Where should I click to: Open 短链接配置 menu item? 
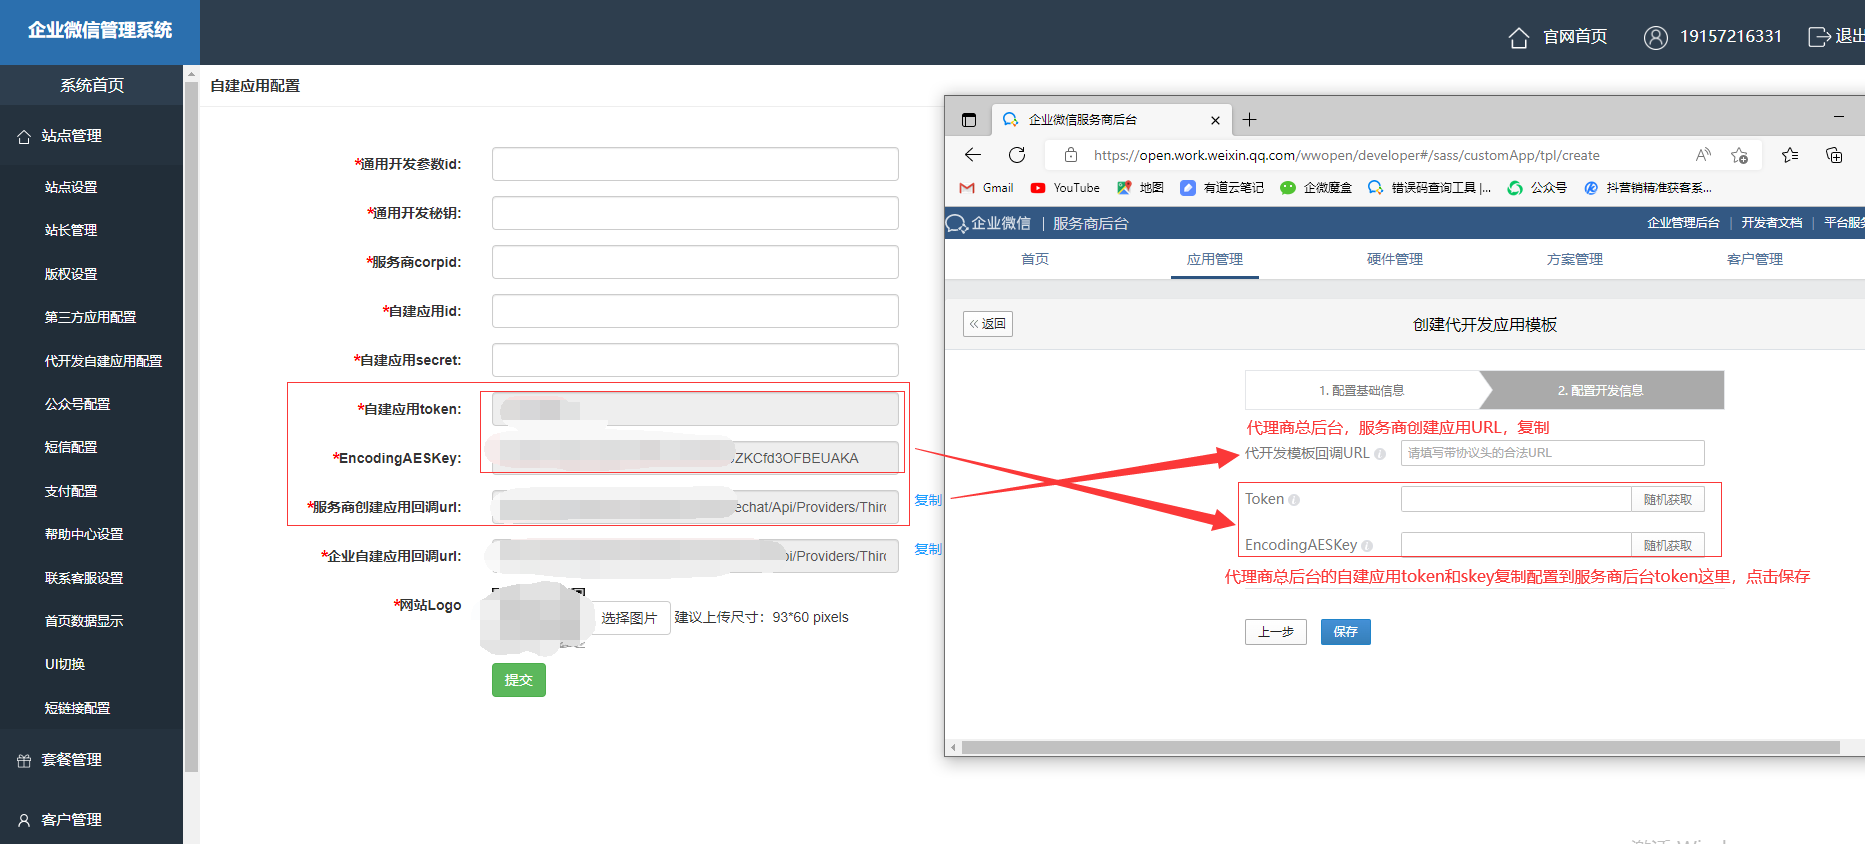pos(77,709)
